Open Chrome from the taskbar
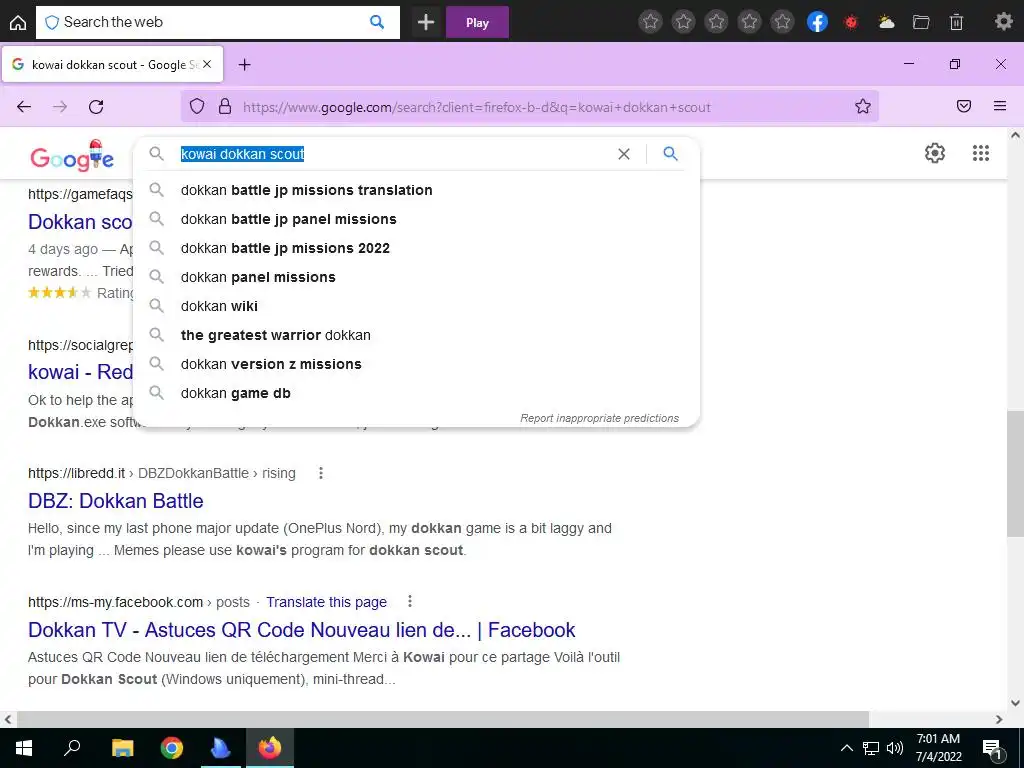This screenshot has height=768, width=1024. click(172, 748)
